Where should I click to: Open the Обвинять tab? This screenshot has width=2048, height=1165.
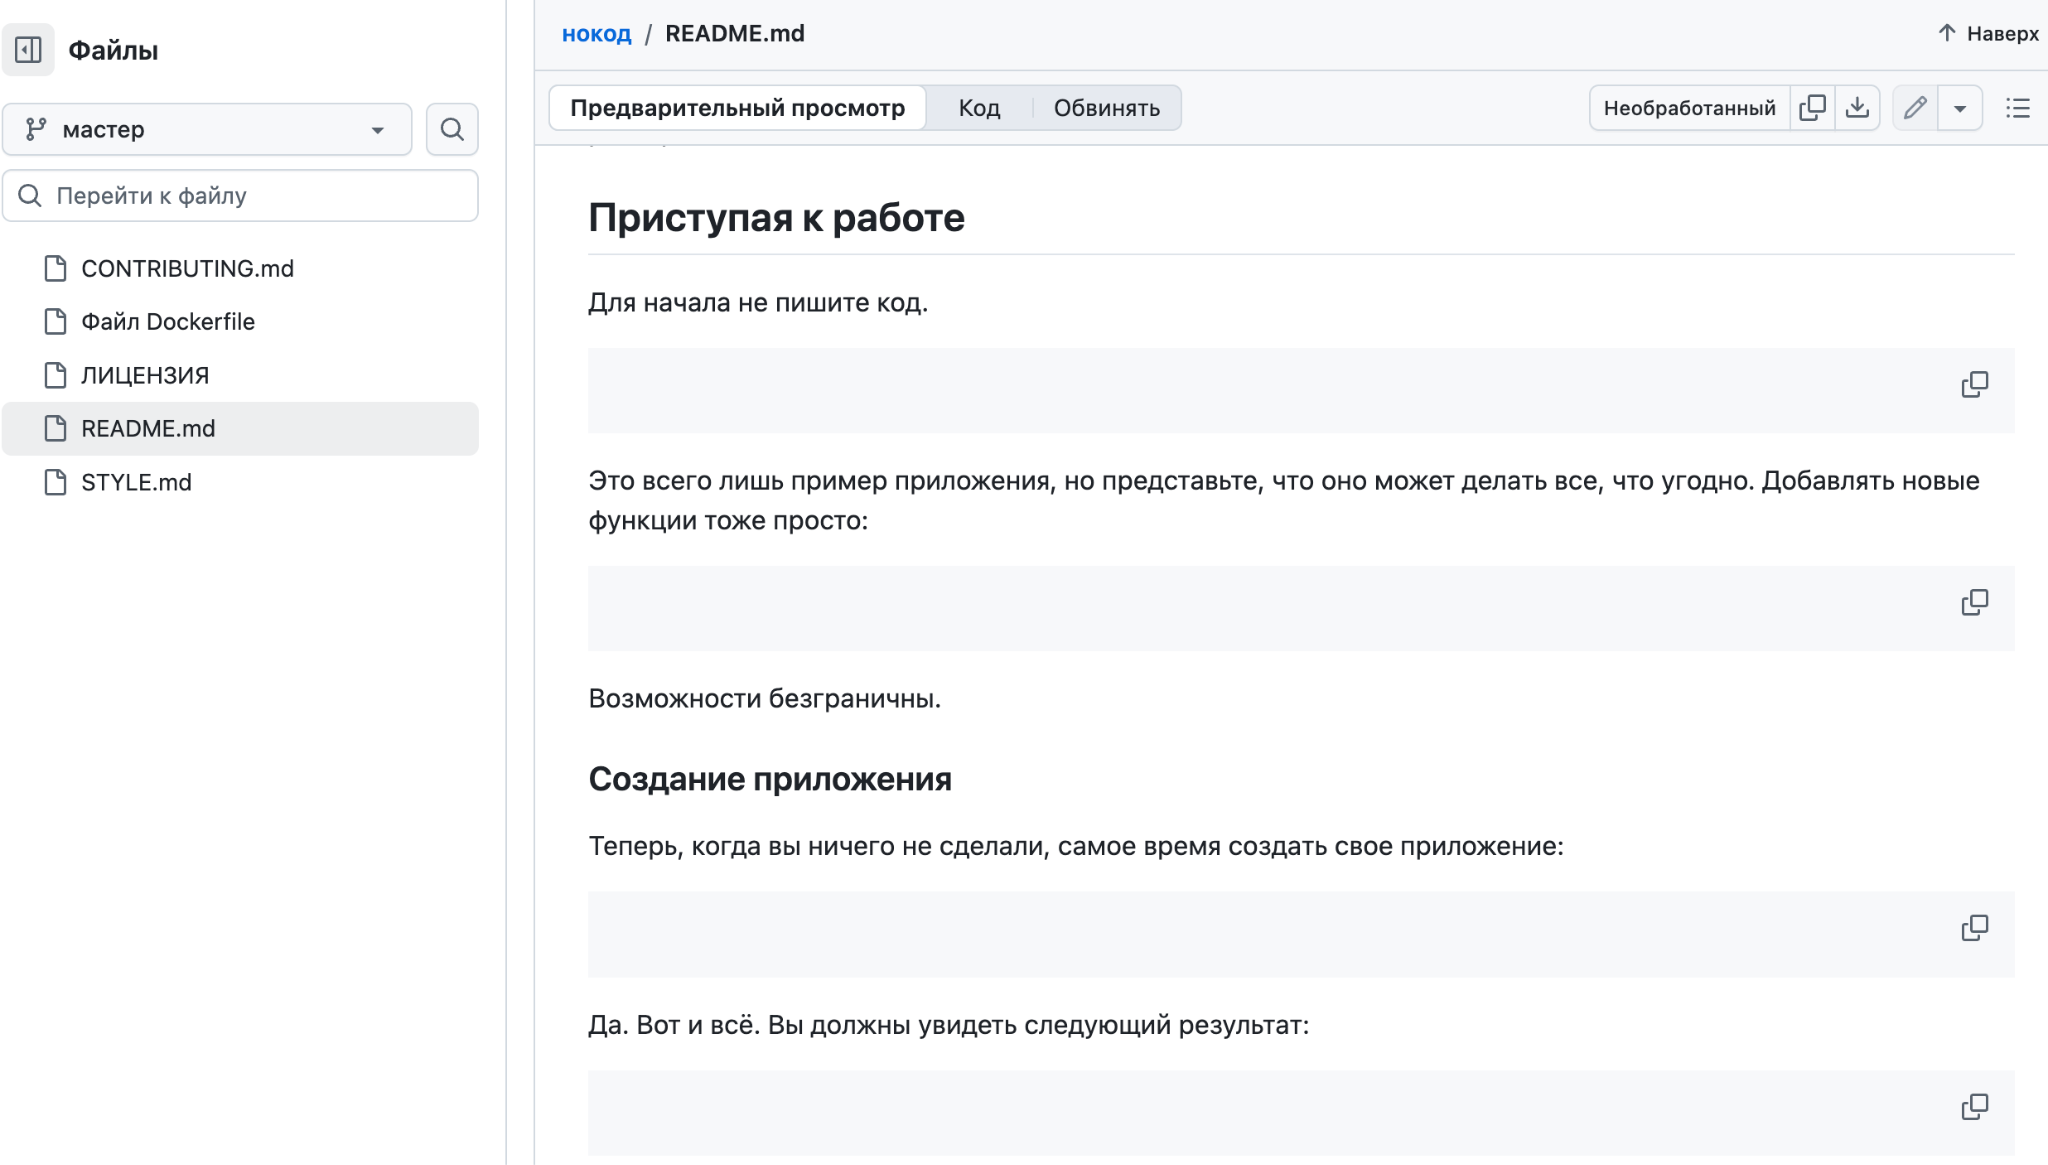(x=1106, y=107)
